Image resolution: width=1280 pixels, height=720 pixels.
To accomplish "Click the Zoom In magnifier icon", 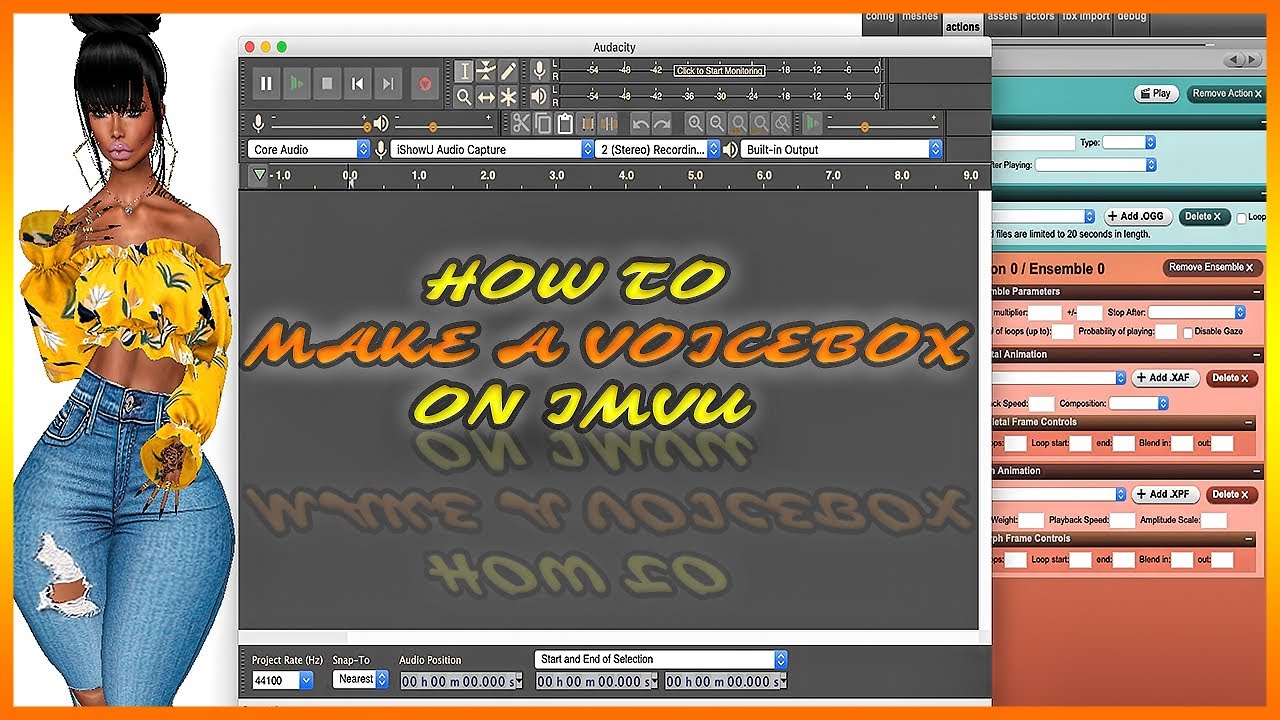I will coord(694,123).
